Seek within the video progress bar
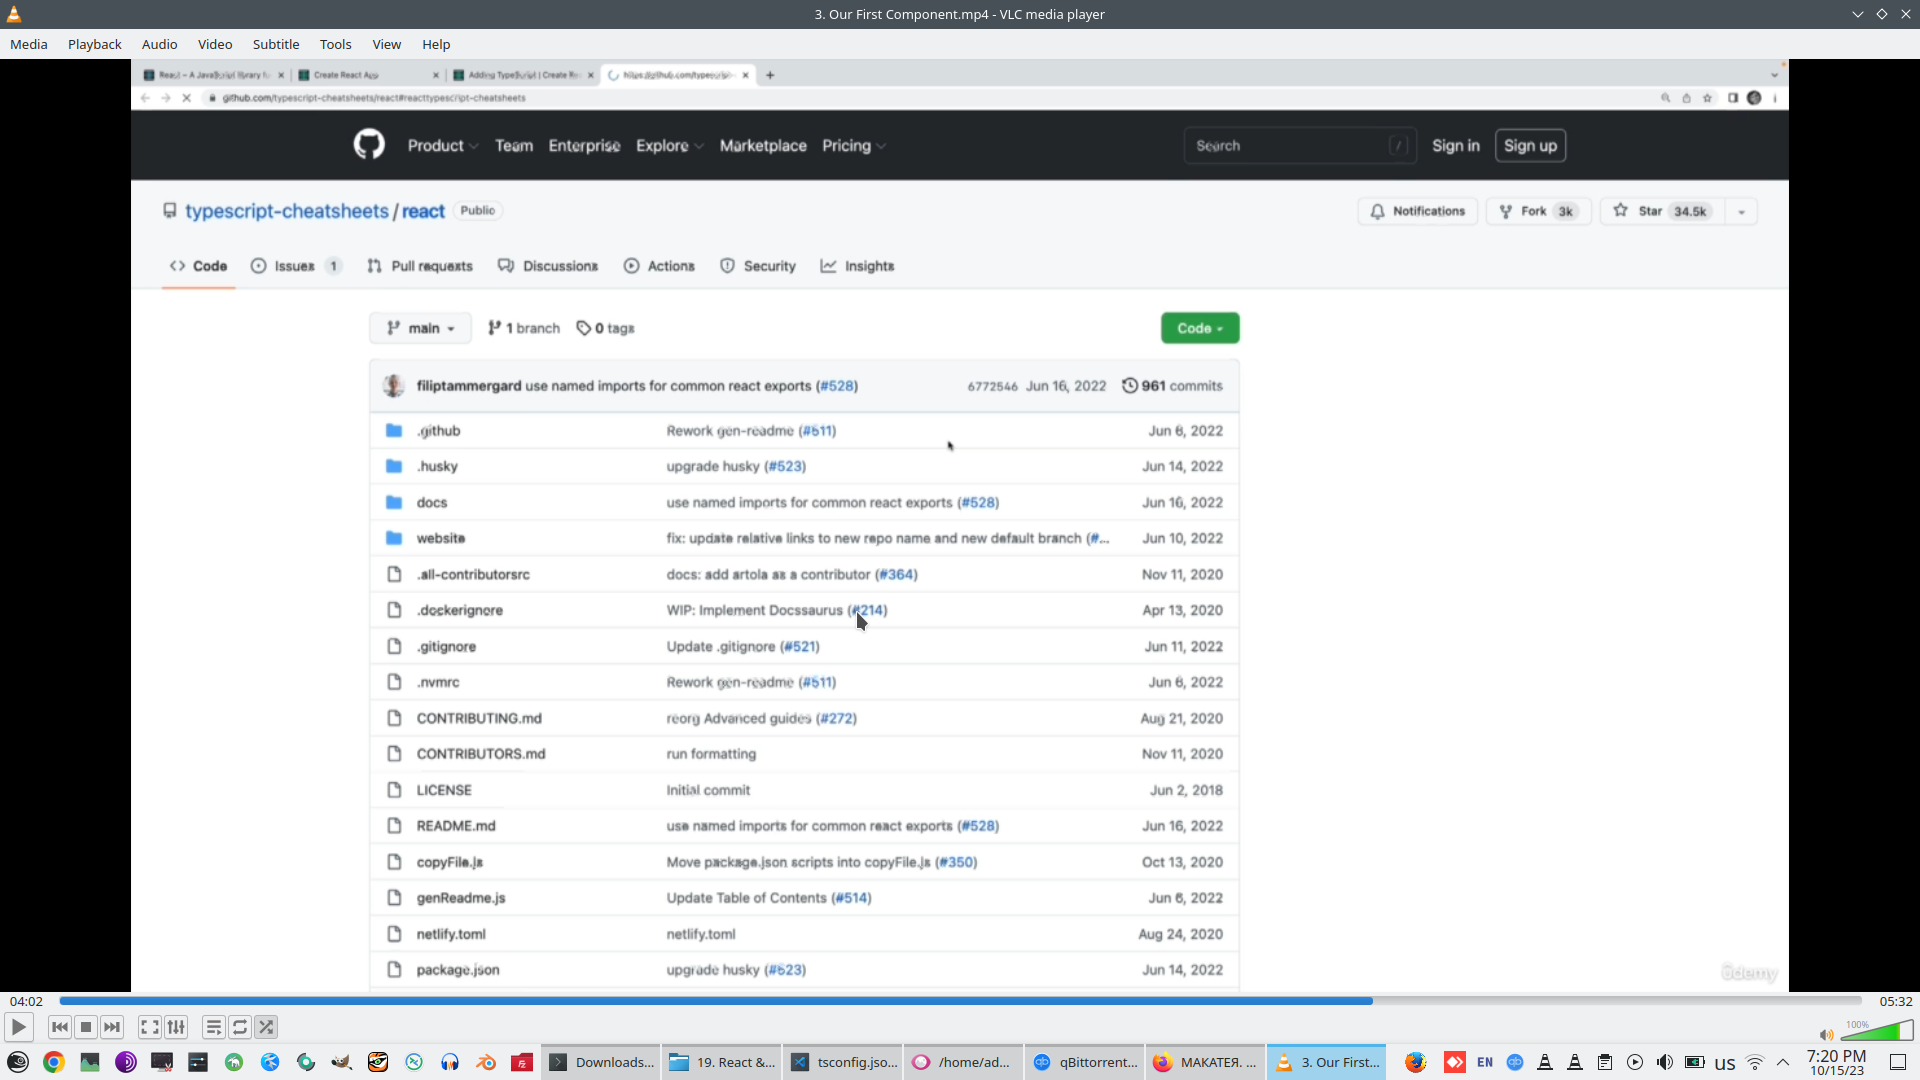The width and height of the screenshot is (1920, 1080). [960, 1001]
